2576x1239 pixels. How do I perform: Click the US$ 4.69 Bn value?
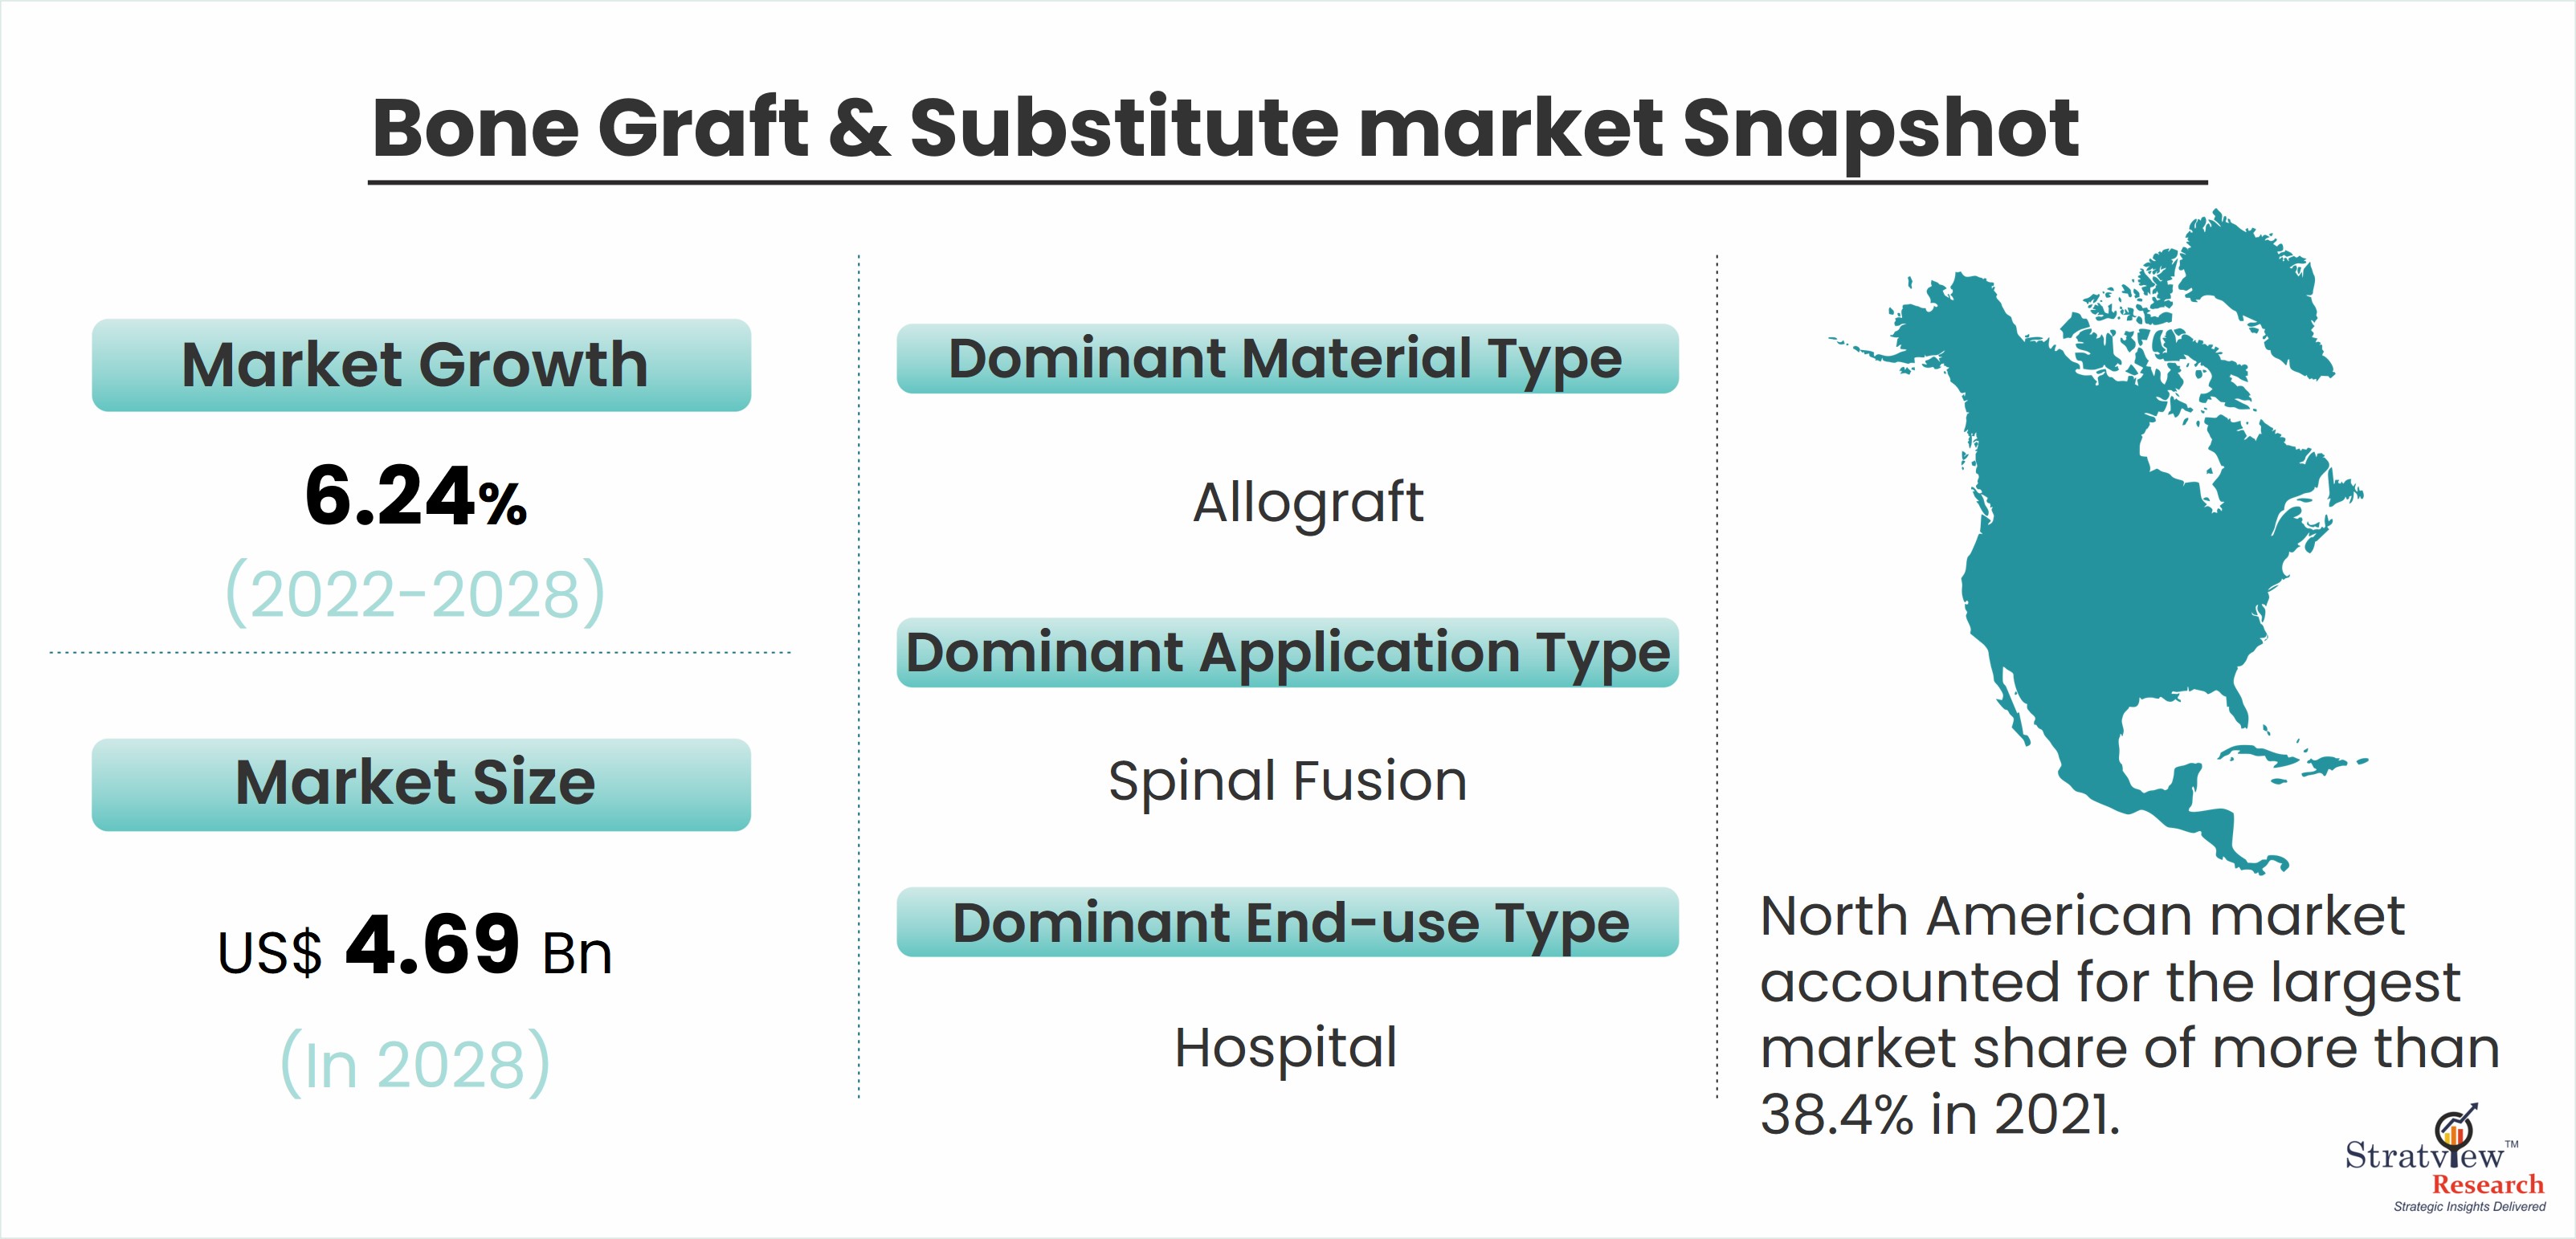point(415,946)
